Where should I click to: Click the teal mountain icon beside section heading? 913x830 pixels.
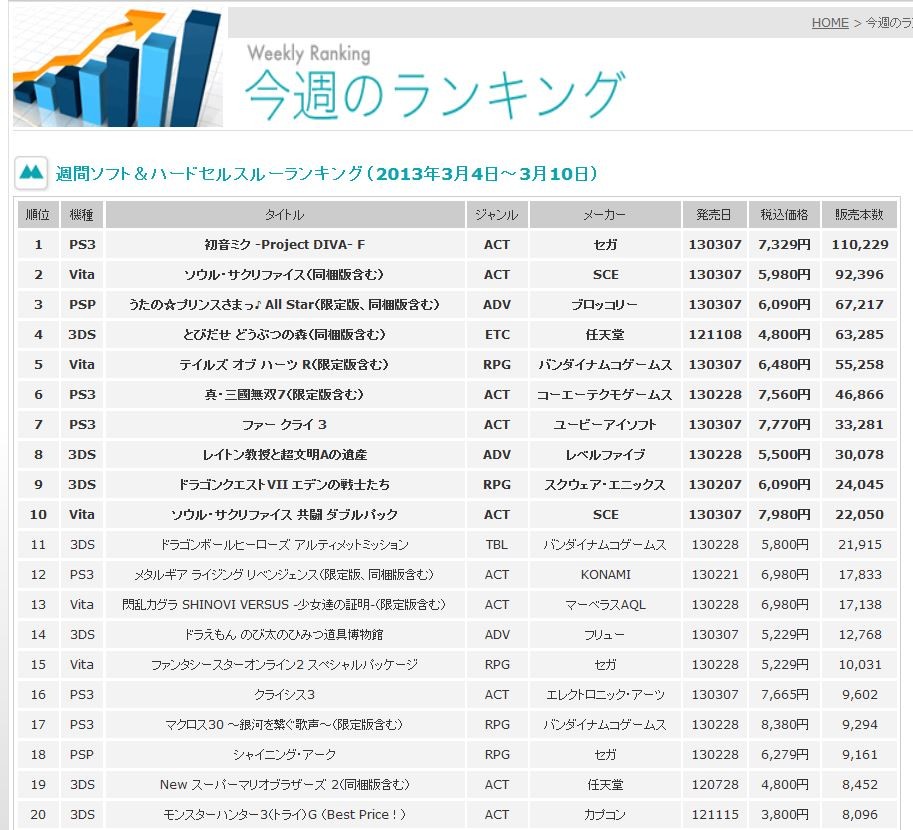coord(31,173)
